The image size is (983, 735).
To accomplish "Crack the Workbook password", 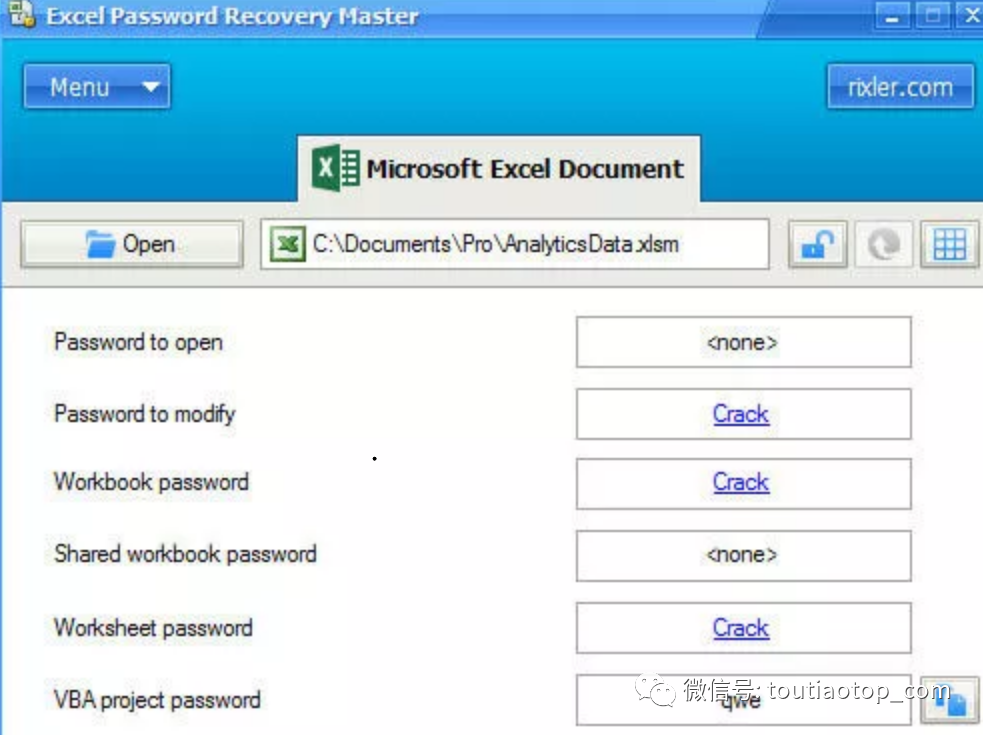I will (x=741, y=482).
